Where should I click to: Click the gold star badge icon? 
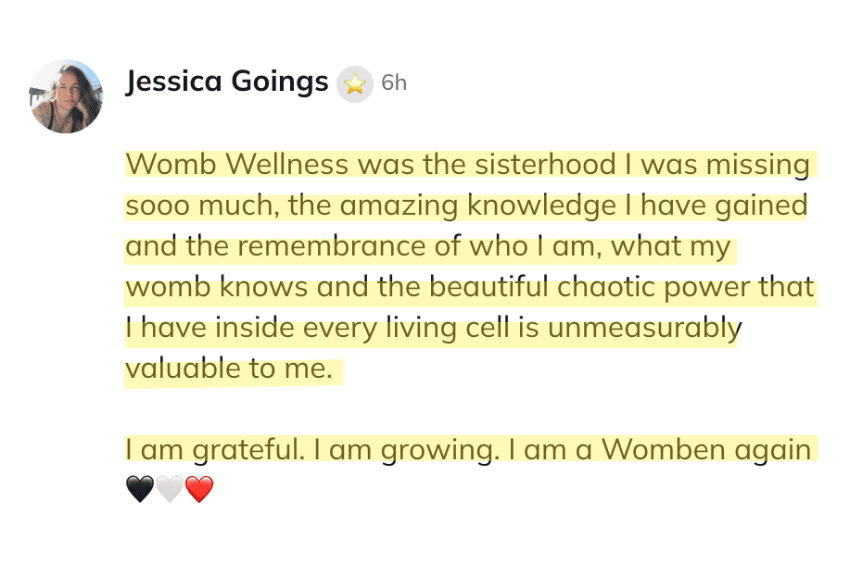(354, 83)
